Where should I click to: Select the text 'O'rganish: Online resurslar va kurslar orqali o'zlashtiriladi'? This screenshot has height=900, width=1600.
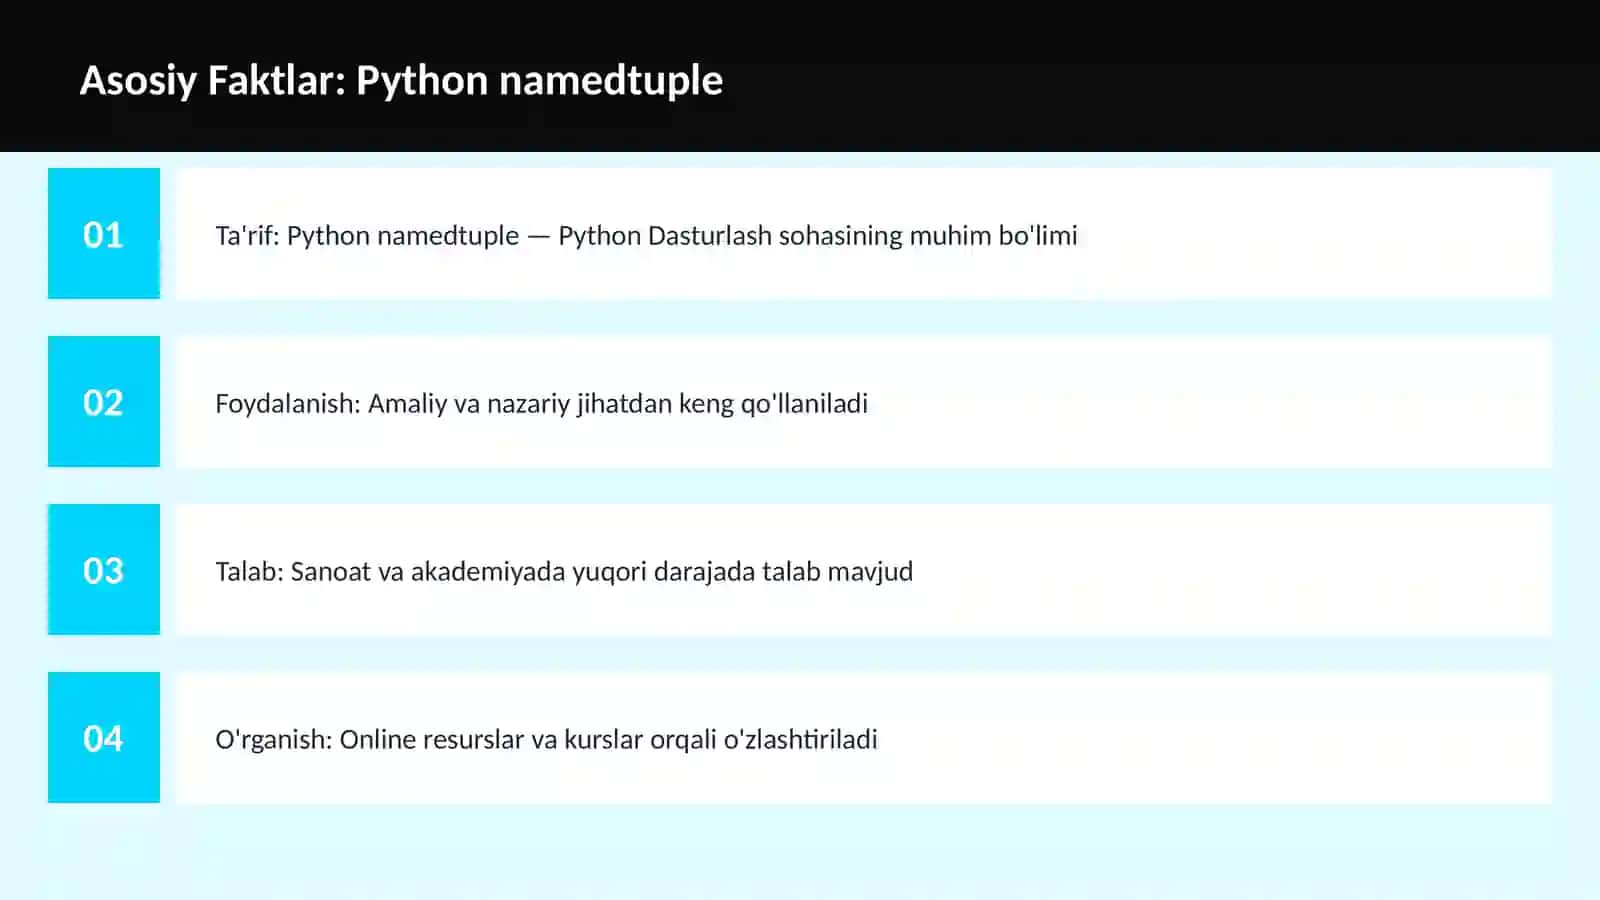click(x=546, y=740)
